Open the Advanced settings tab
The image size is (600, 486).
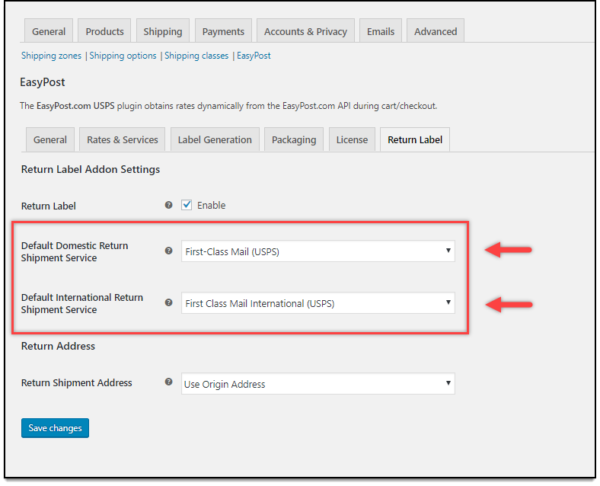(x=435, y=32)
